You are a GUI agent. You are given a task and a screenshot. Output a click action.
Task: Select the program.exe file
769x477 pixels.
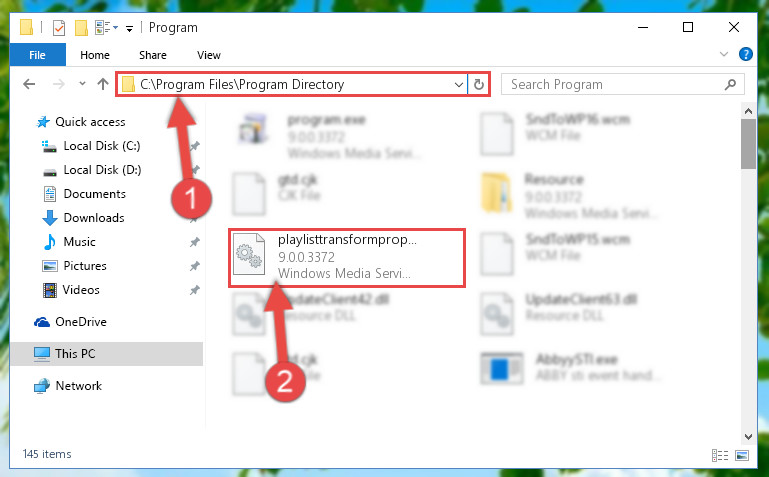point(329,136)
